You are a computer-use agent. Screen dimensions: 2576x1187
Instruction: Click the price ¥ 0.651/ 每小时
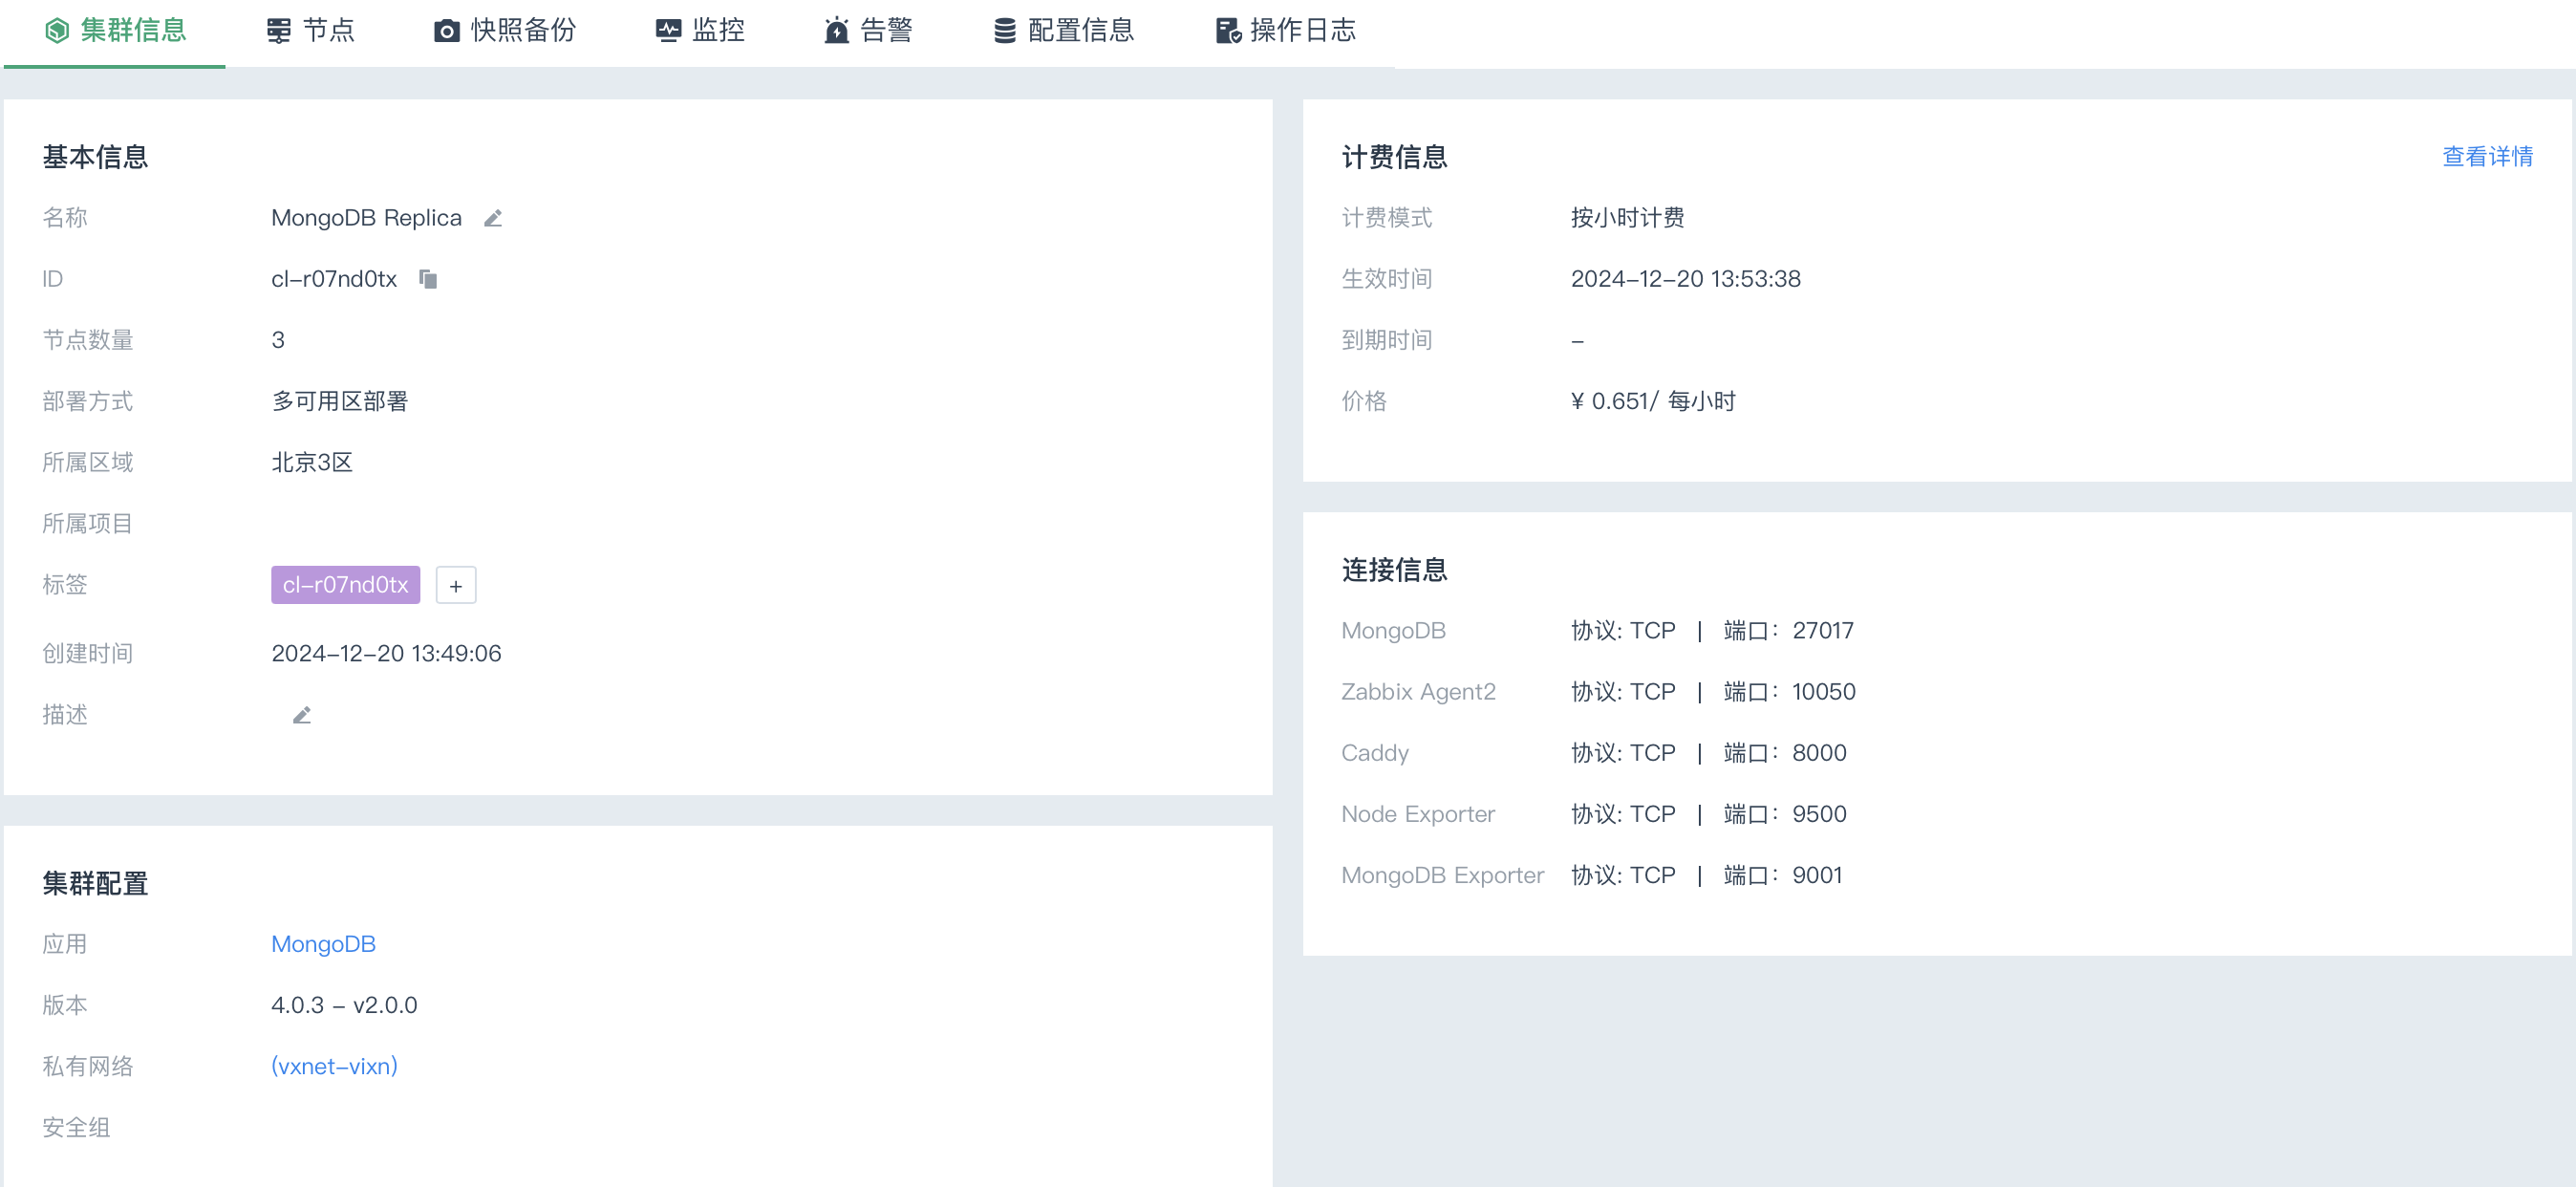[1653, 401]
